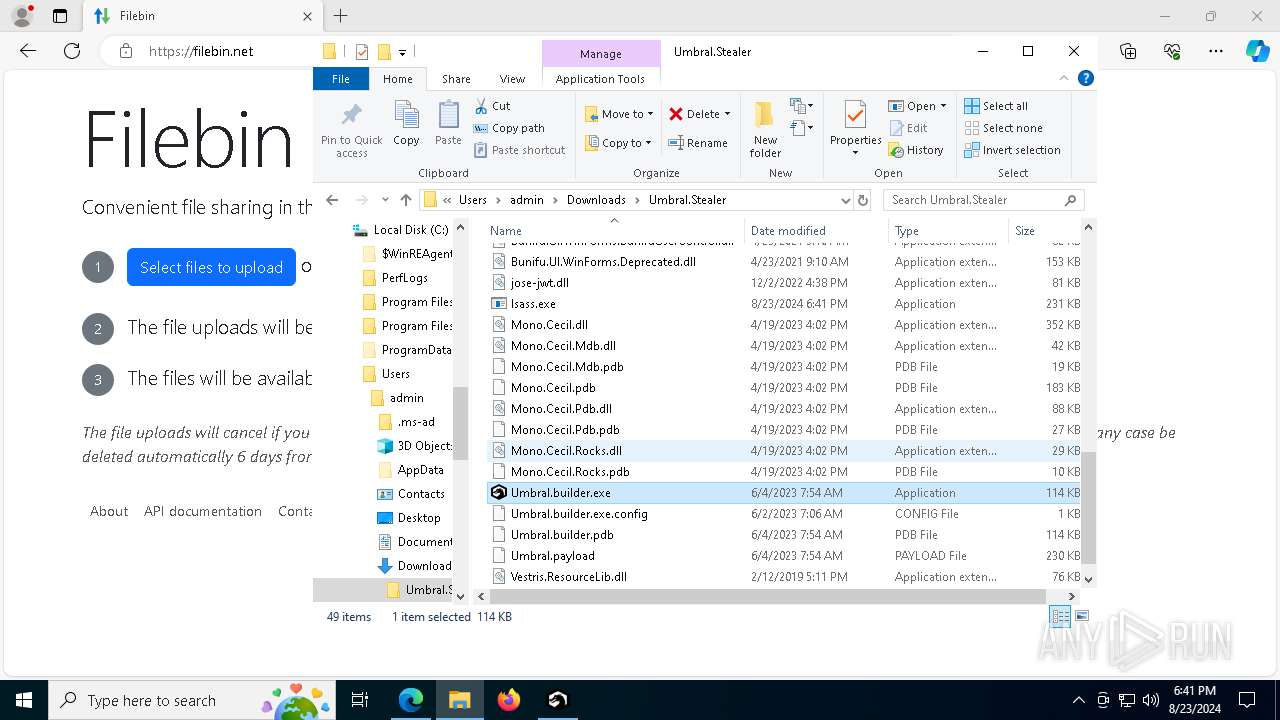Switch to the View ribbon tab
Viewport: 1280px width, 720px height.
[x=512, y=79]
